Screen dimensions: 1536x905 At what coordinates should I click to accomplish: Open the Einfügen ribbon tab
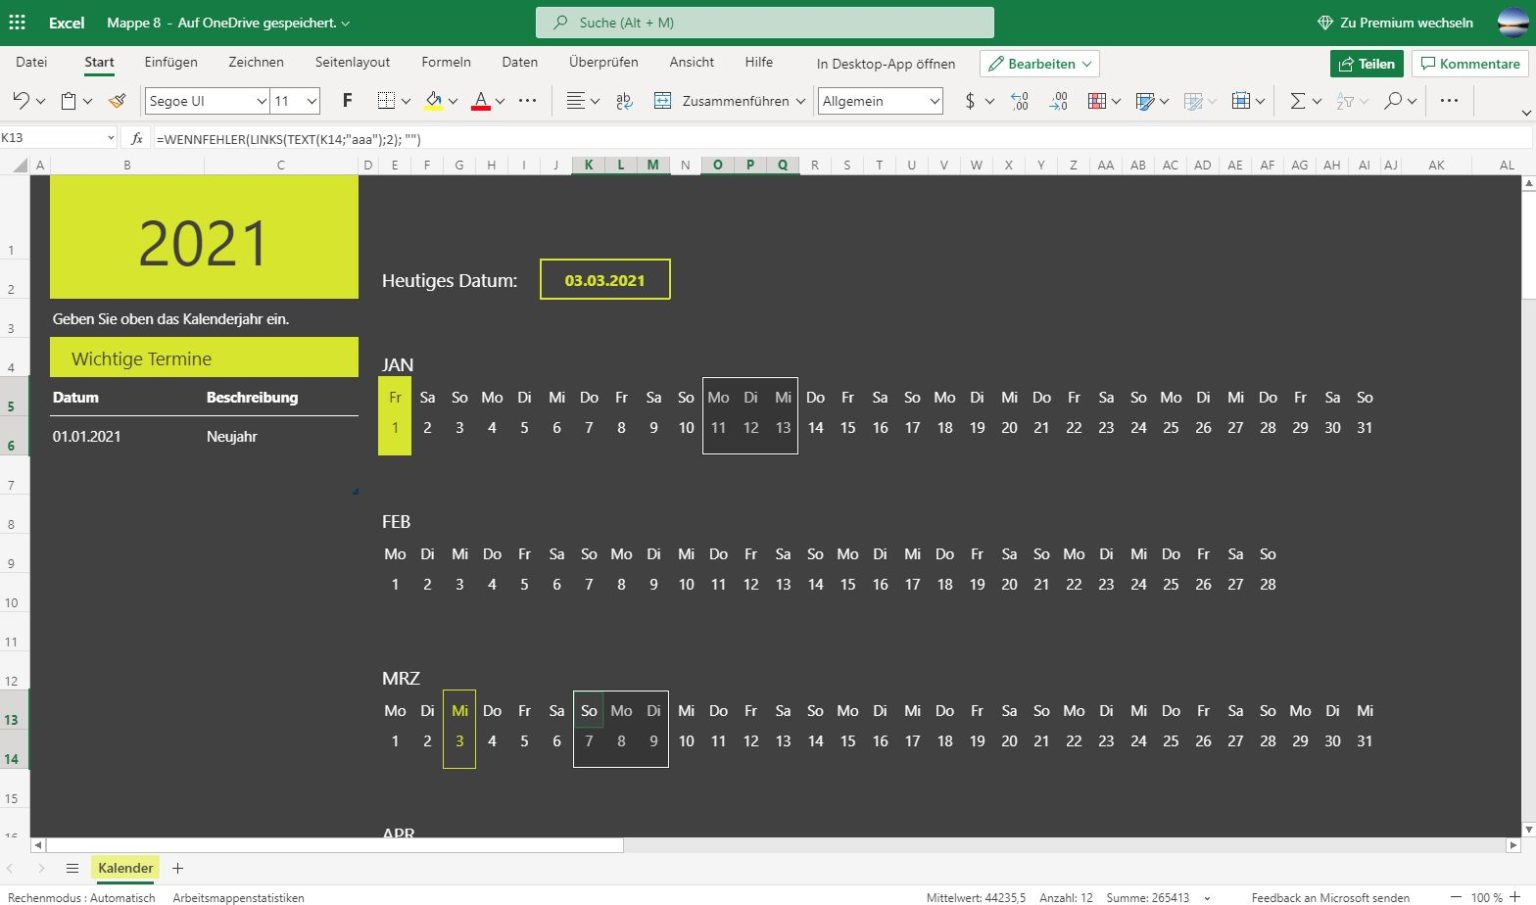click(x=170, y=61)
